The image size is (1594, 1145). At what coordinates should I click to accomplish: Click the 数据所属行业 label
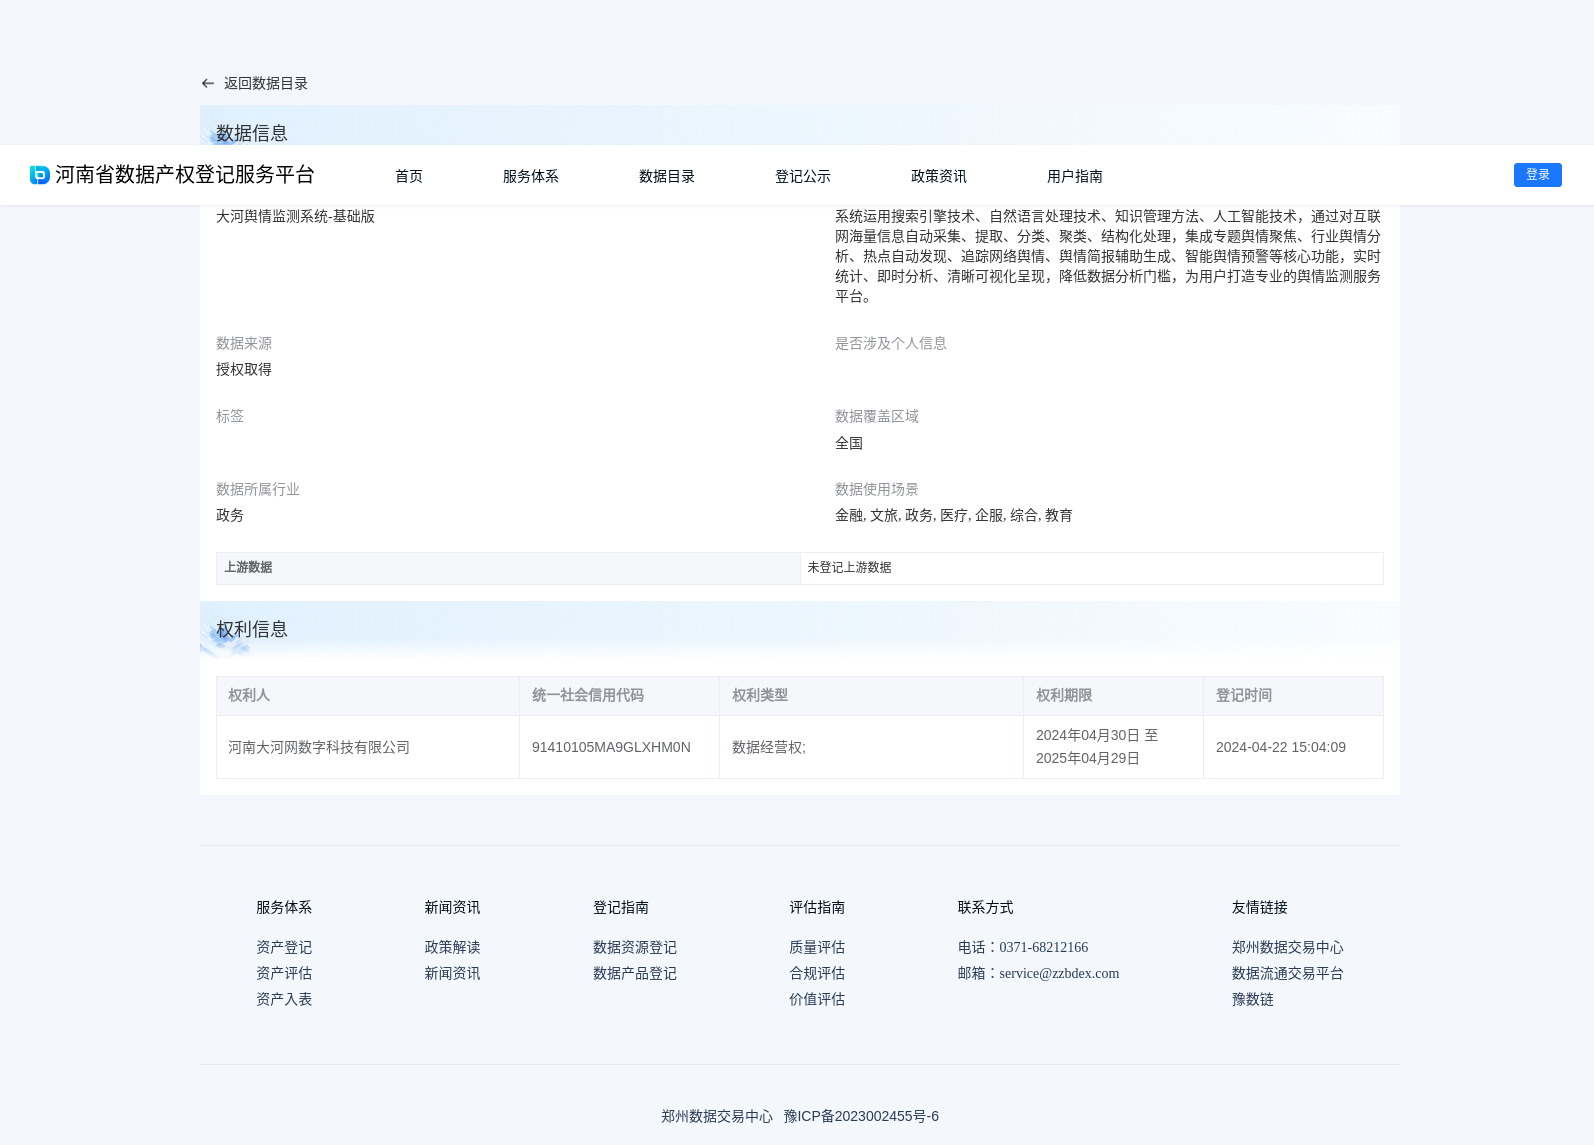(x=258, y=489)
